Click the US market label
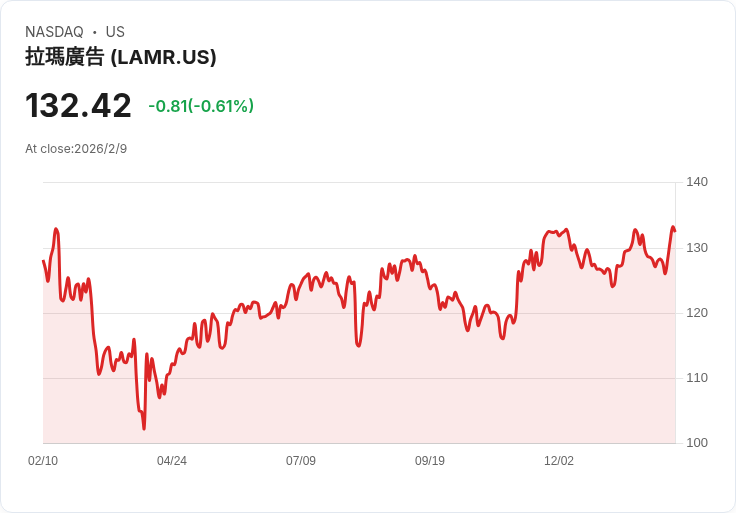Viewport: 736px width, 513px height. 115,32
